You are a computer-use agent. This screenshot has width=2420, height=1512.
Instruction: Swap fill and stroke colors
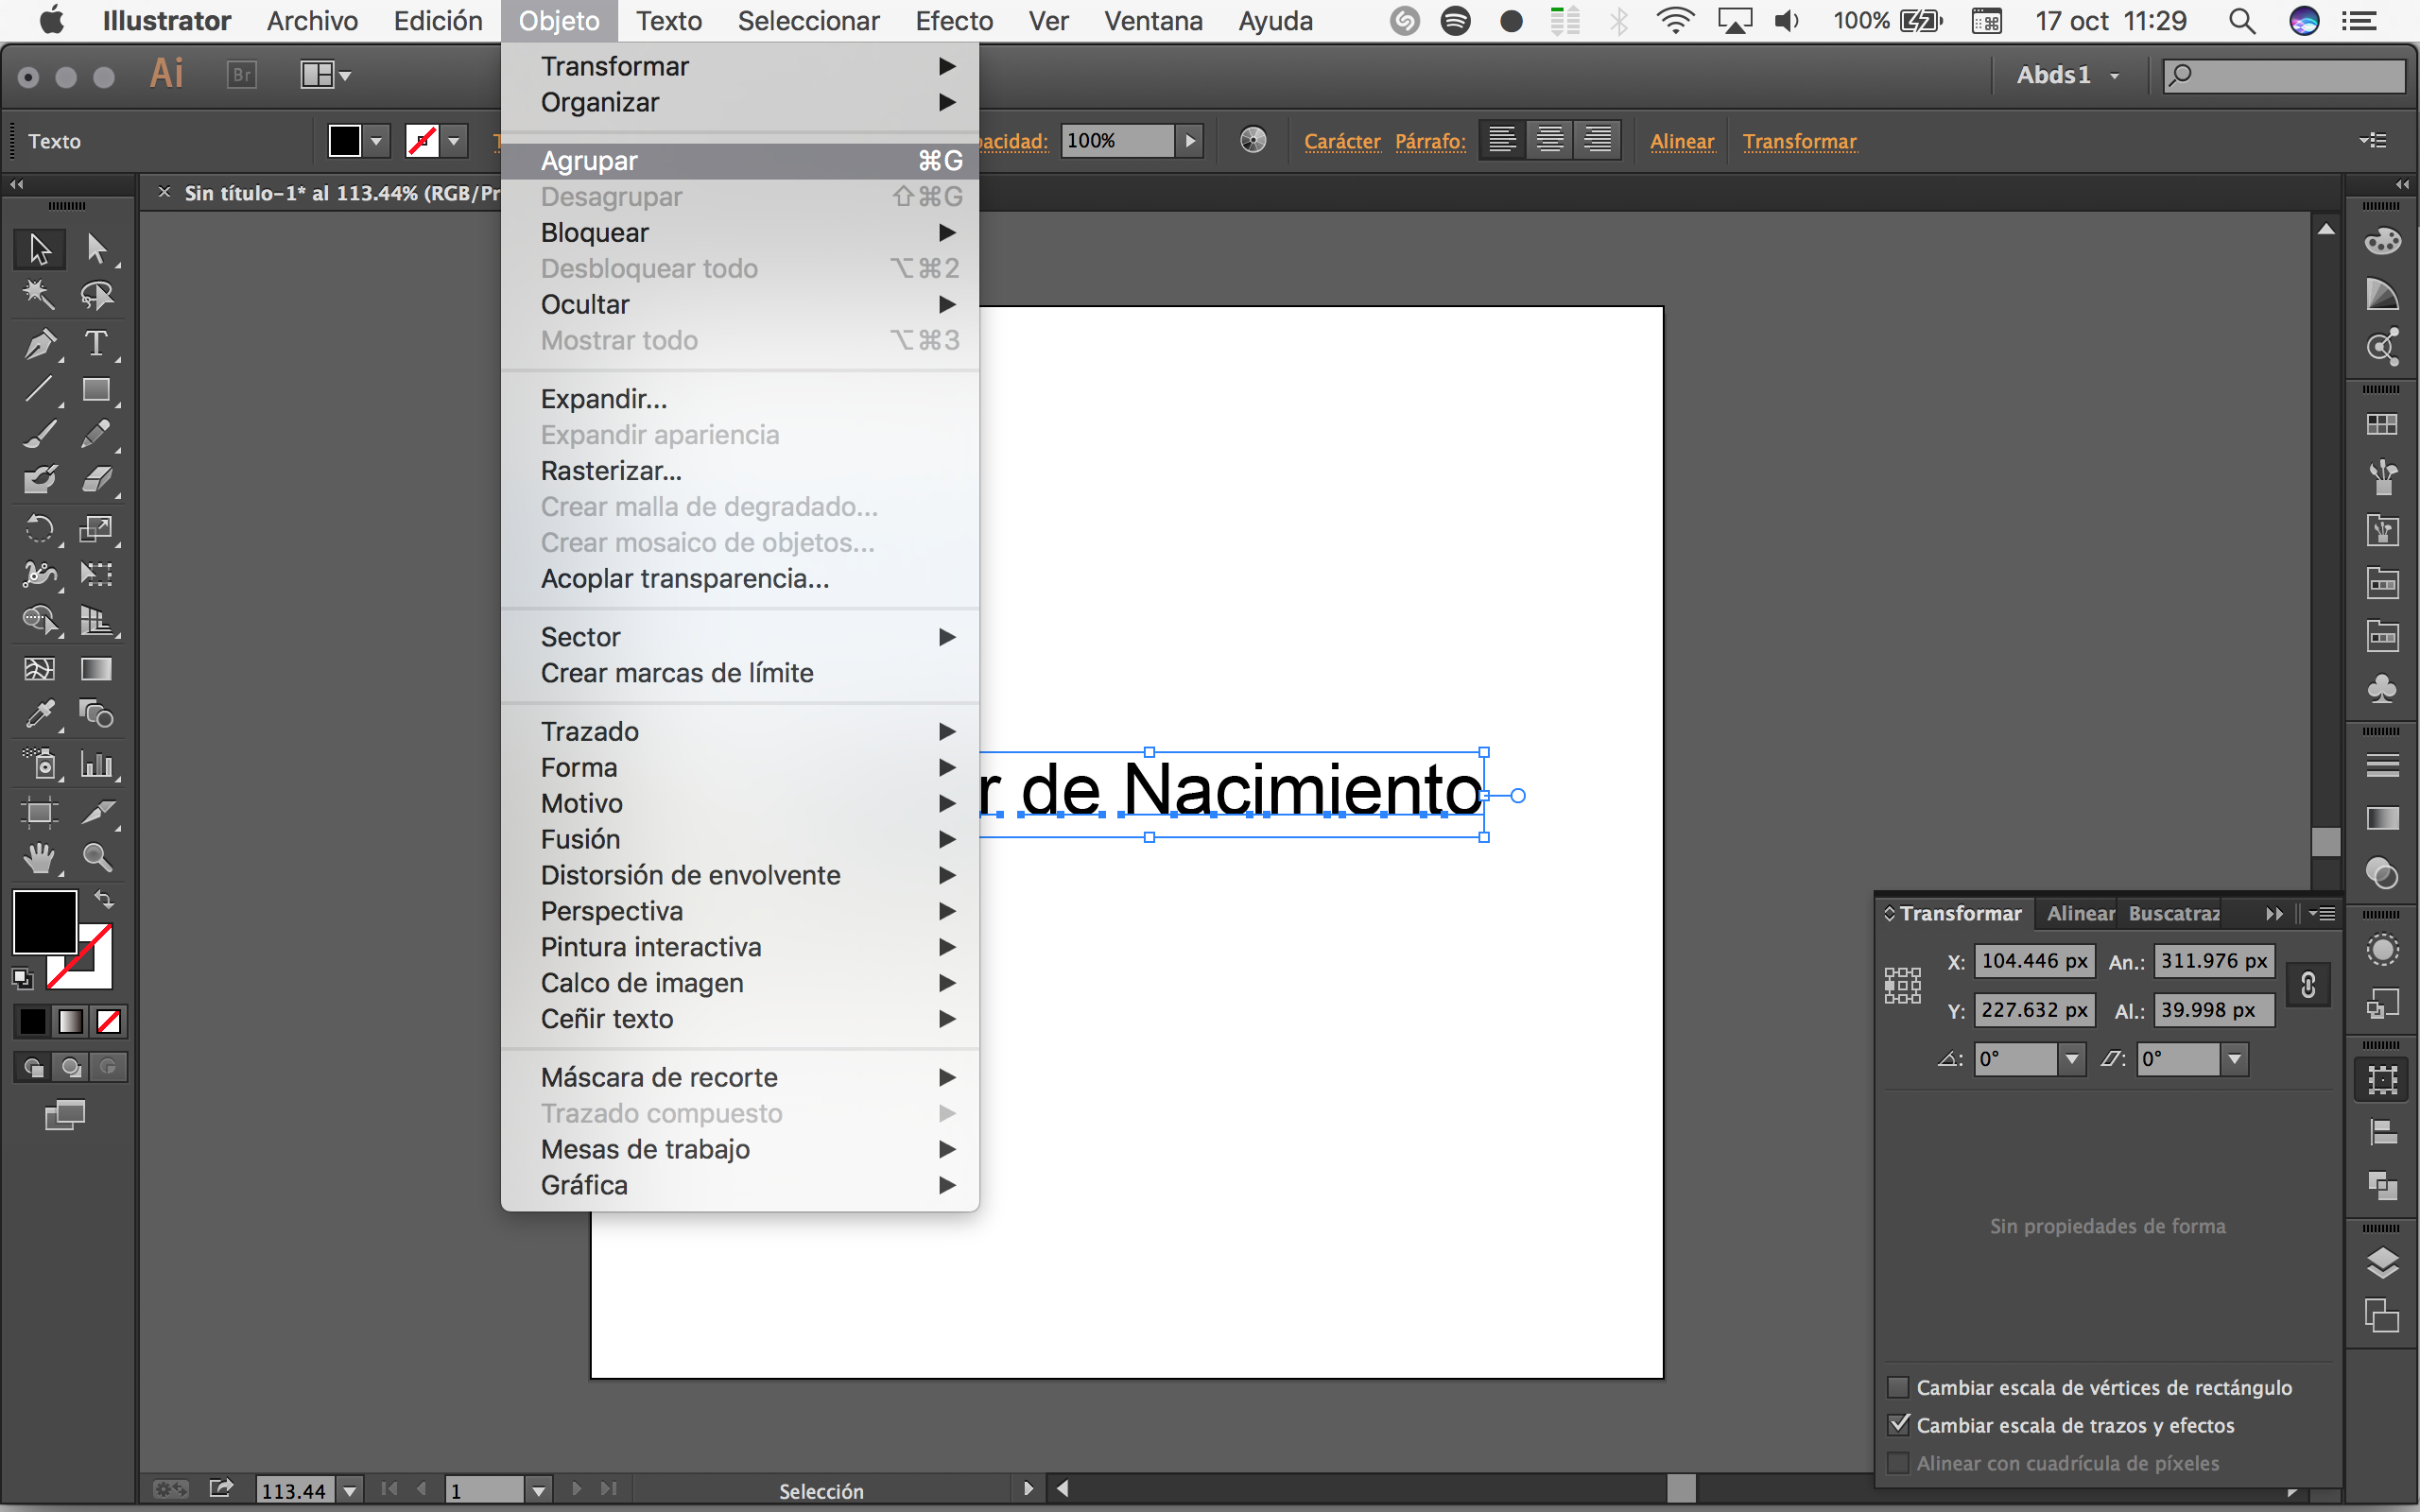103,898
